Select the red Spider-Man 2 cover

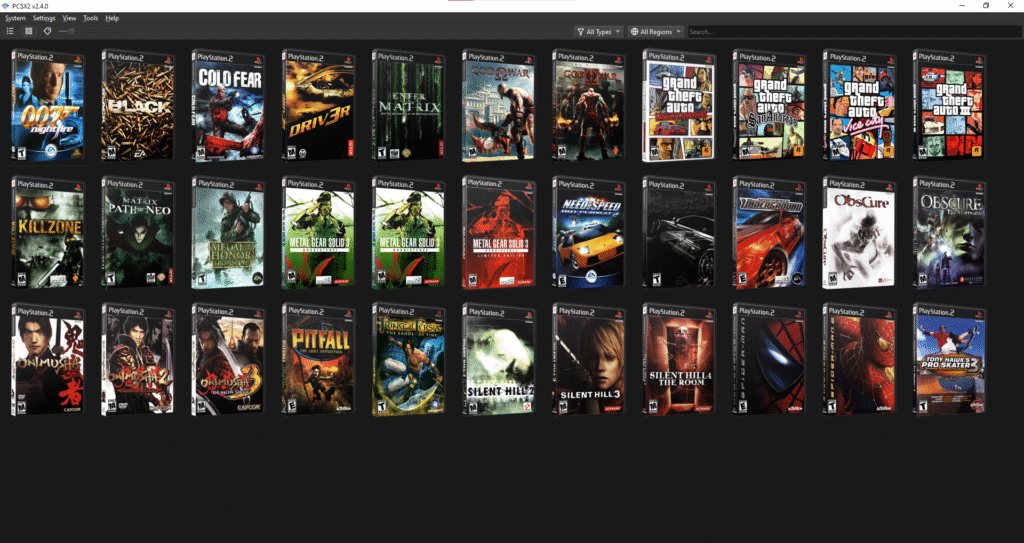pyautogui.click(x=859, y=360)
